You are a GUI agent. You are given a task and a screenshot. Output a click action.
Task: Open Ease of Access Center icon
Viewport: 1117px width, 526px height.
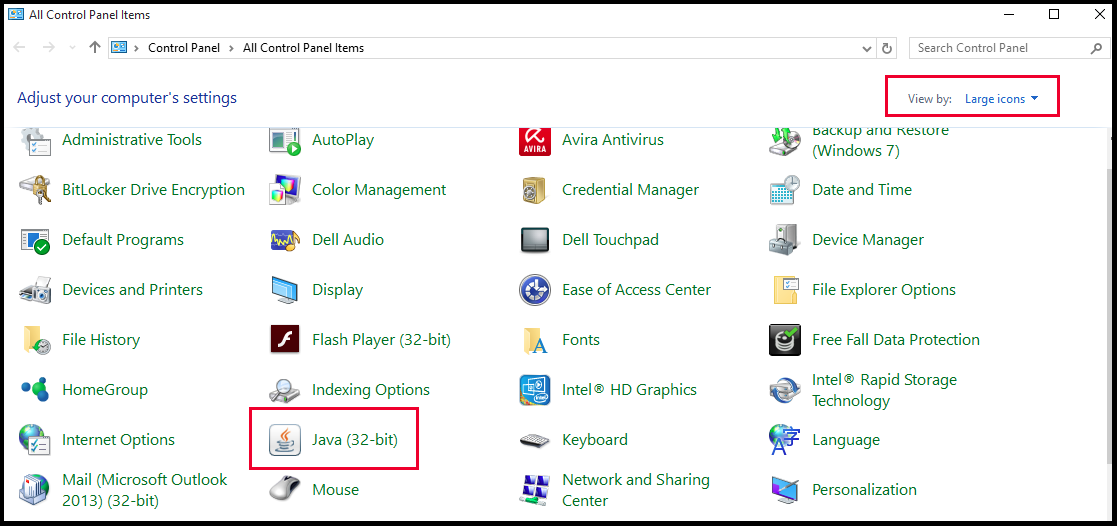click(535, 290)
